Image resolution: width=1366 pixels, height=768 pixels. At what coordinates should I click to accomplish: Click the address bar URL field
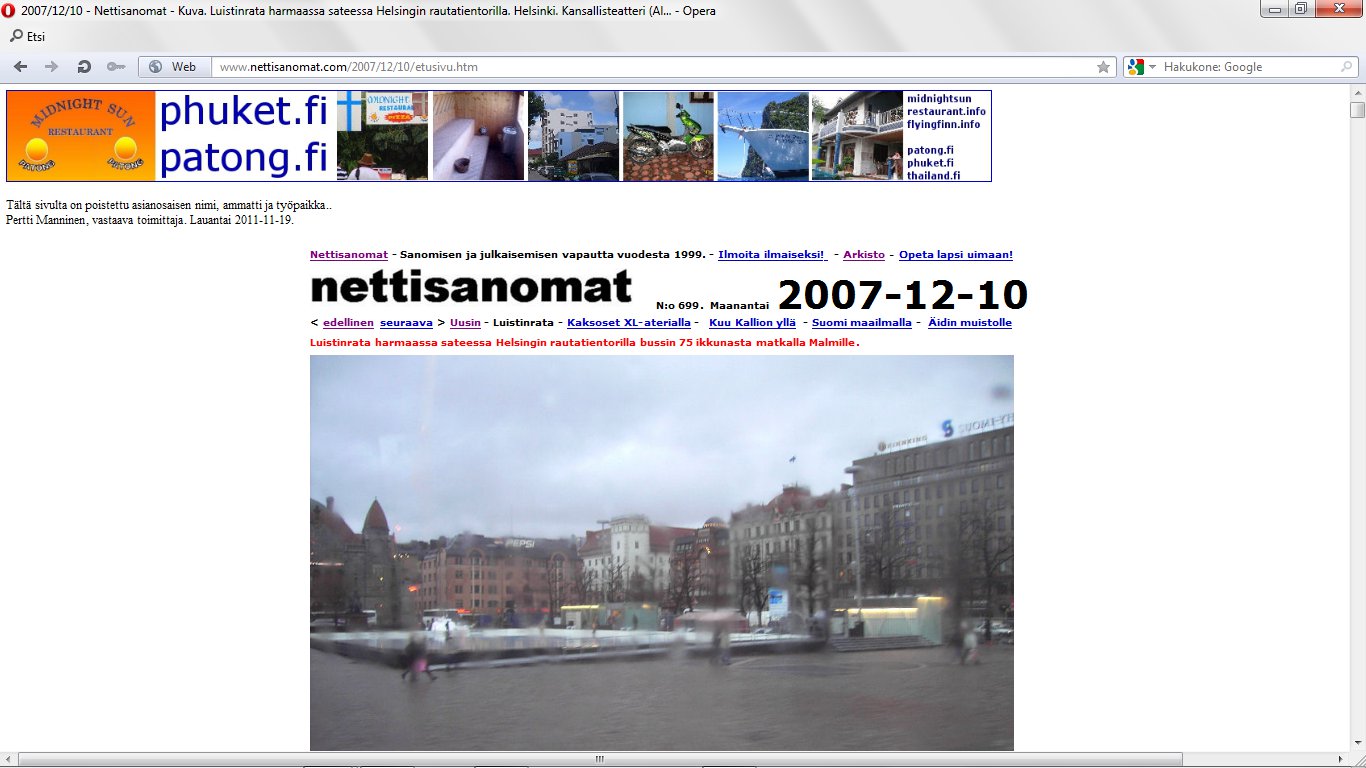(x=650, y=67)
